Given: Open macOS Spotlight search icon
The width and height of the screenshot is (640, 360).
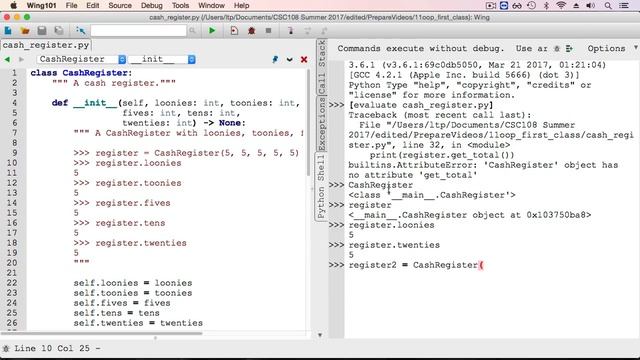Looking at the screenshot, I should [x=608, y=6].
